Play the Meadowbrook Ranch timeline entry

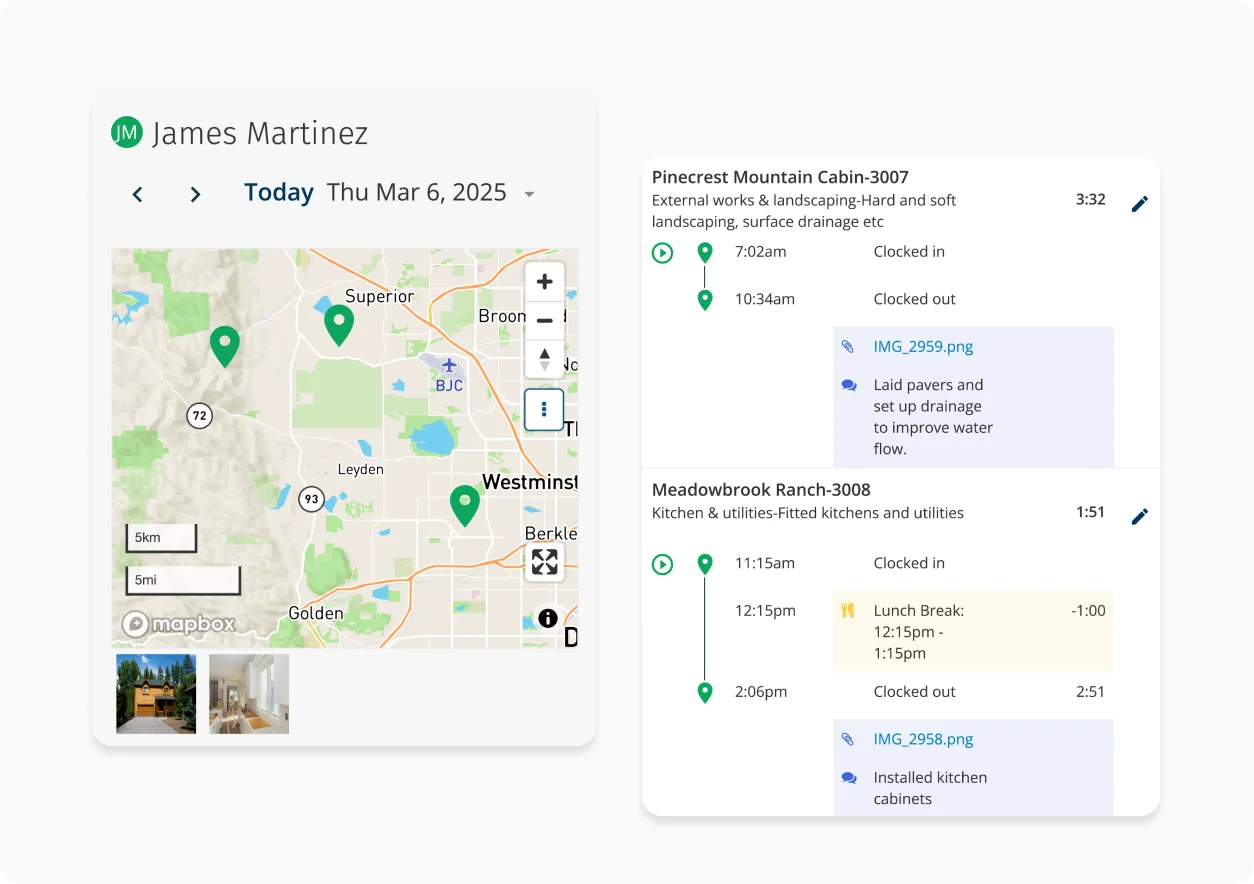point(662,564)
